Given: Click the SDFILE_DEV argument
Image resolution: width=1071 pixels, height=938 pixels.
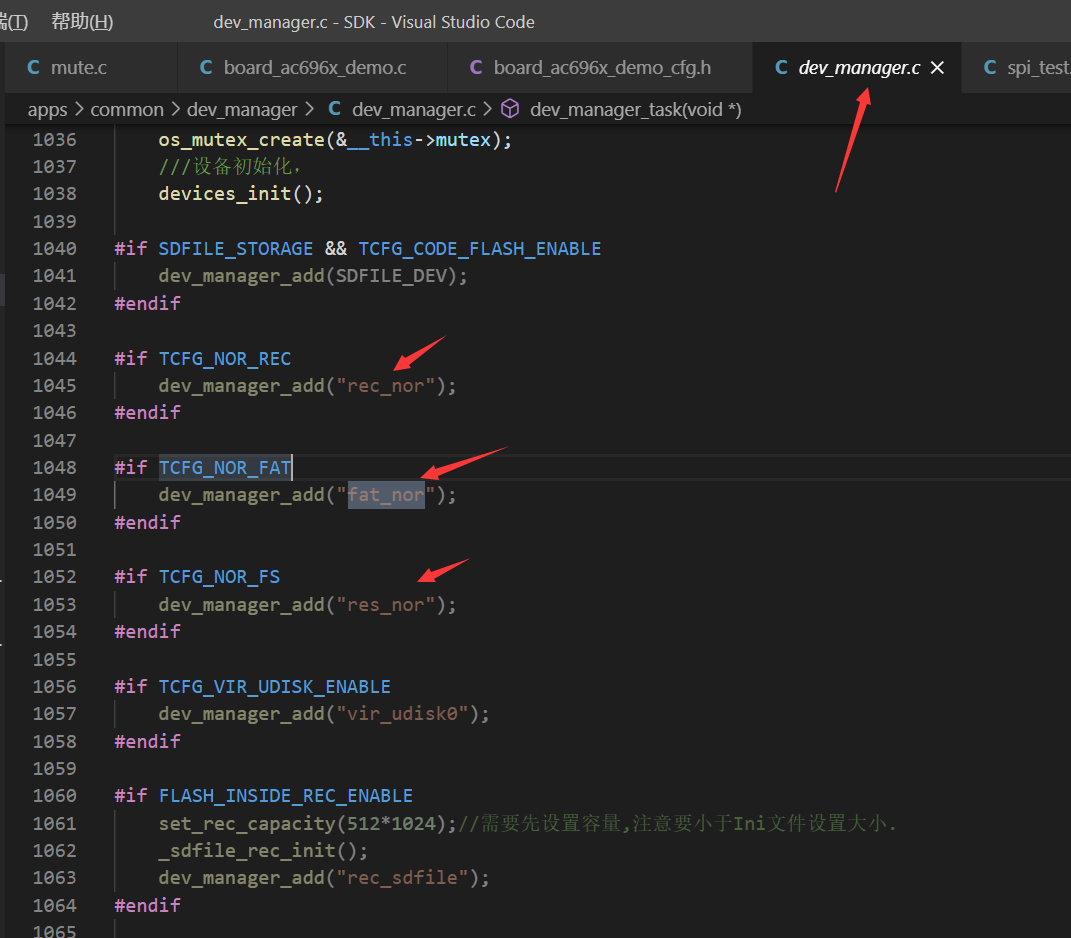Looking at the screenshot, I should pyautogui.click(x=391, y=276).
